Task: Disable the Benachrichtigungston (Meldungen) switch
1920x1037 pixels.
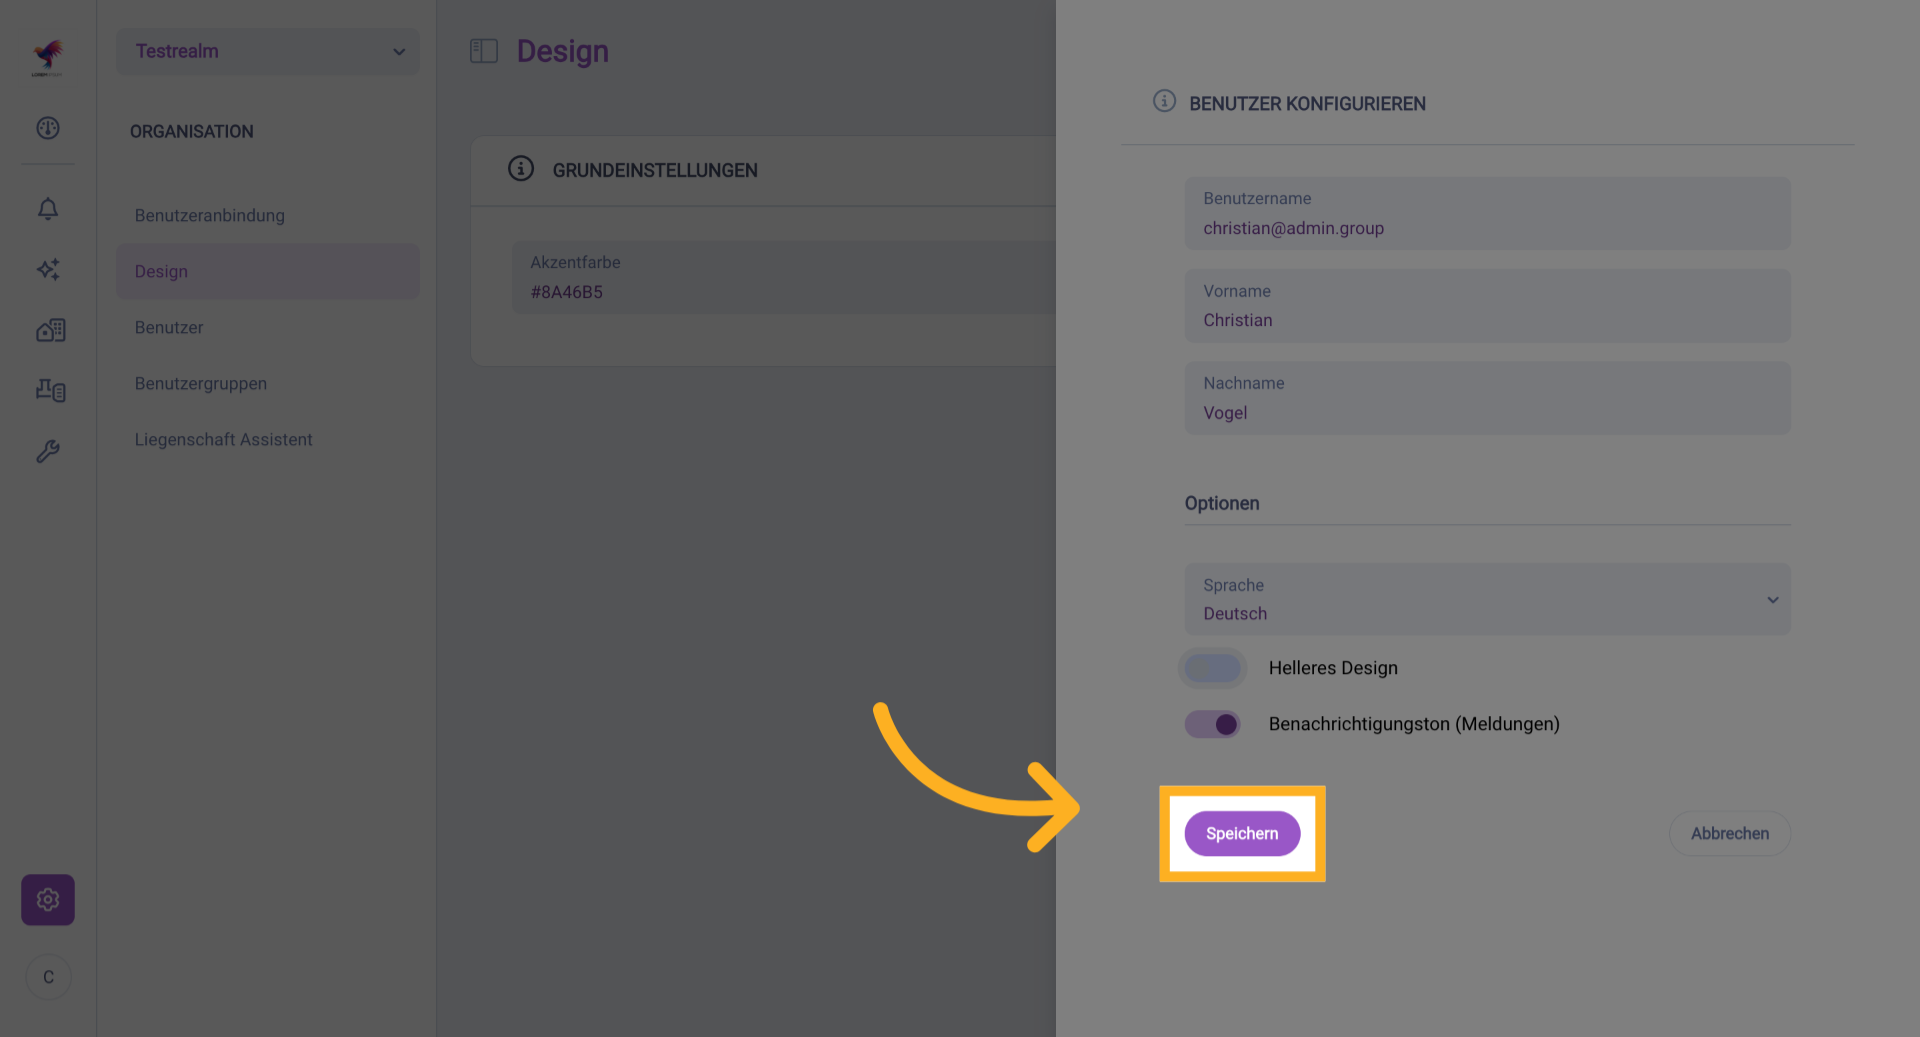Action: (1212, 724)
